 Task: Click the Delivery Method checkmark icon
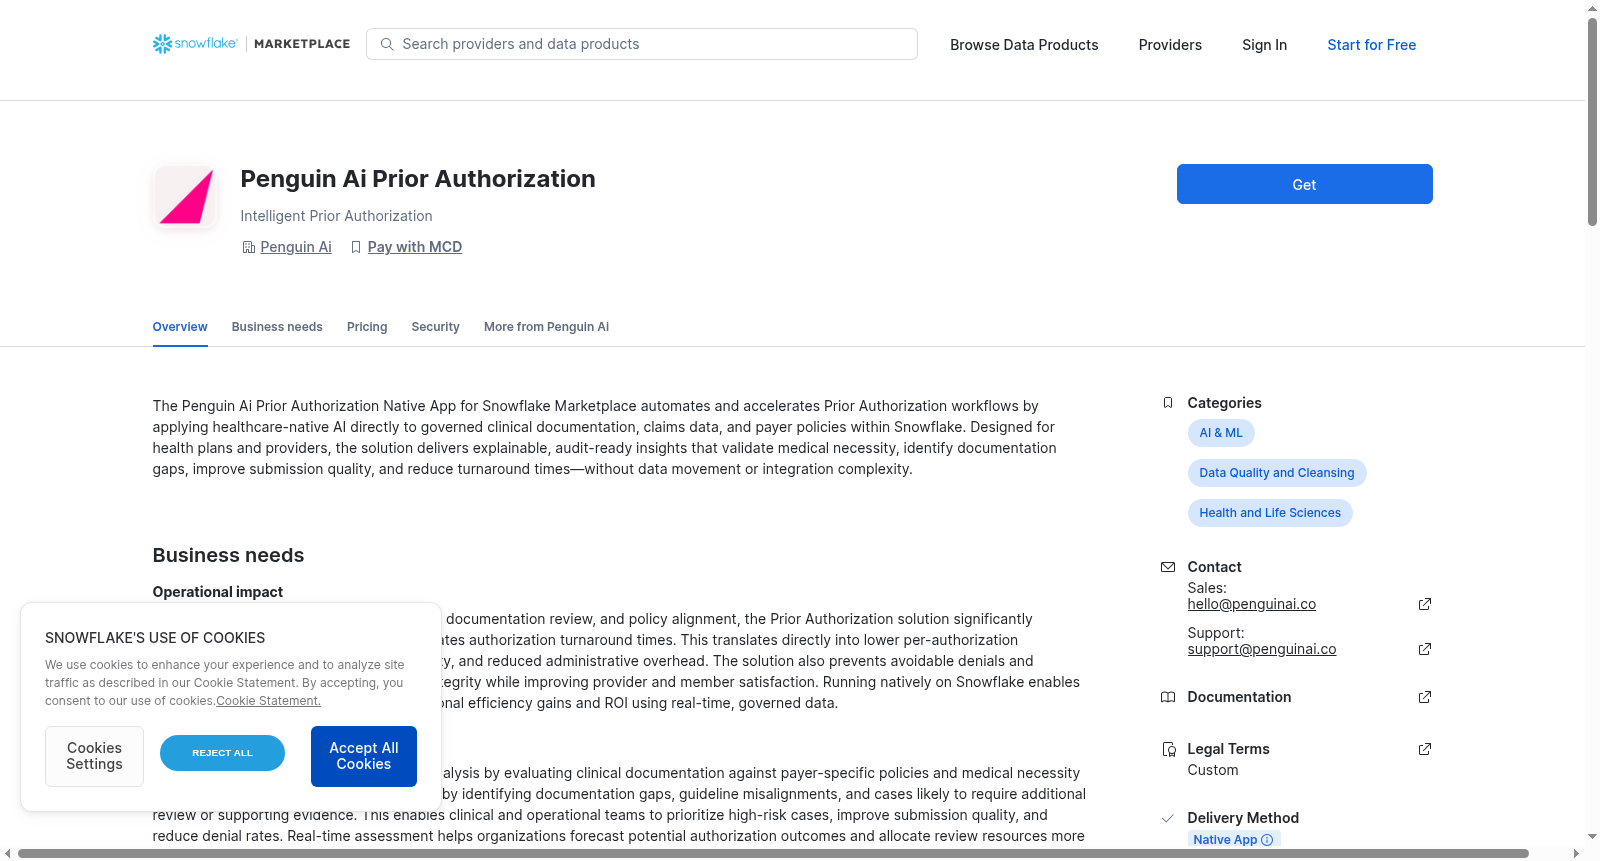[1168, 818]
